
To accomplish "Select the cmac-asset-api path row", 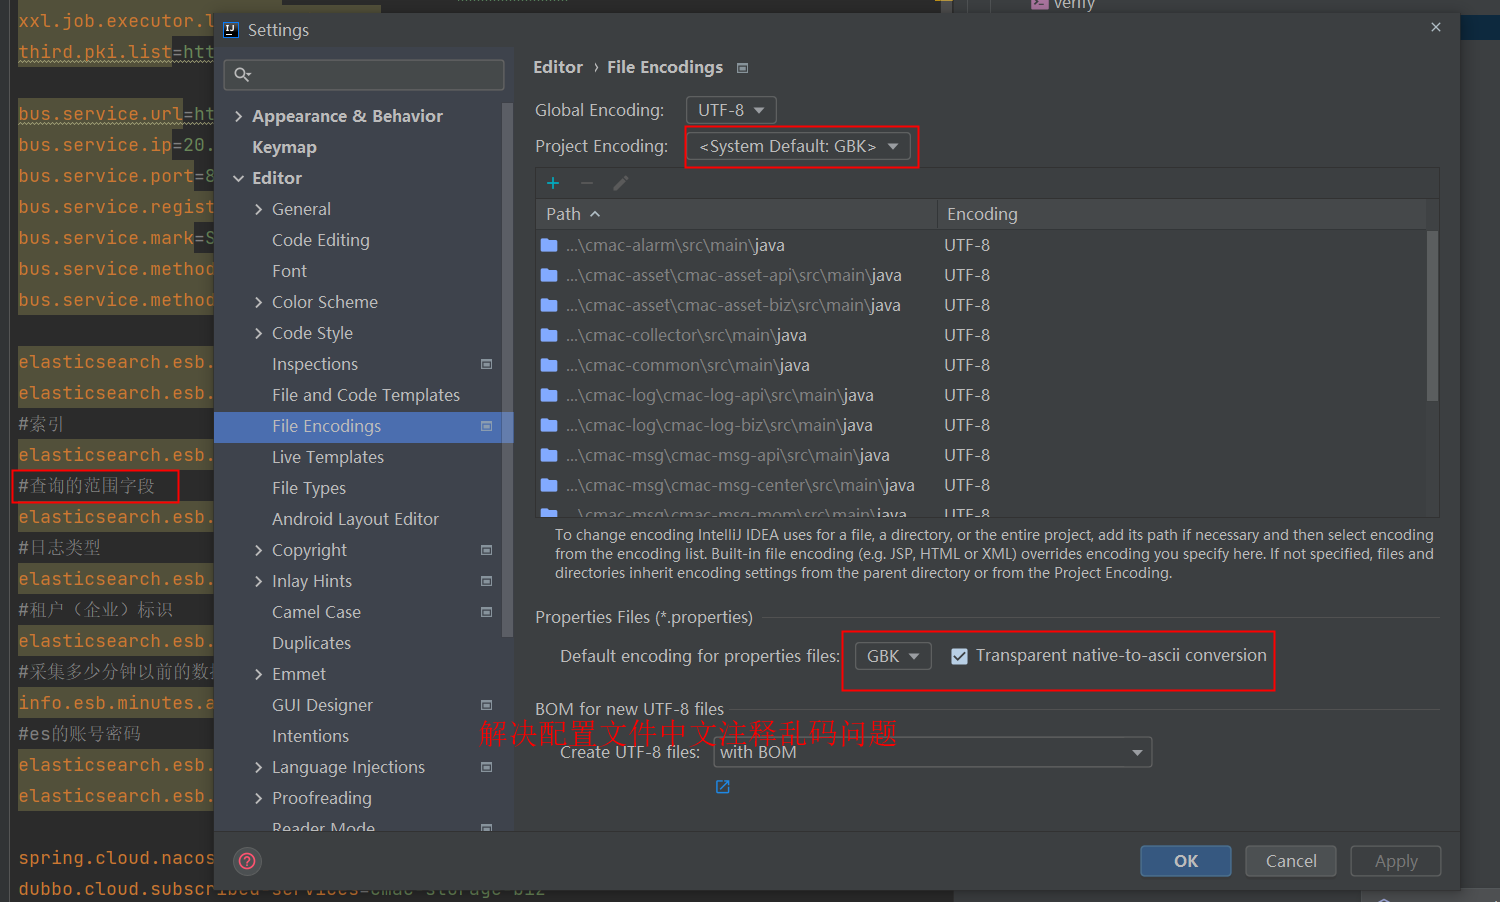I will click(981, 275).
